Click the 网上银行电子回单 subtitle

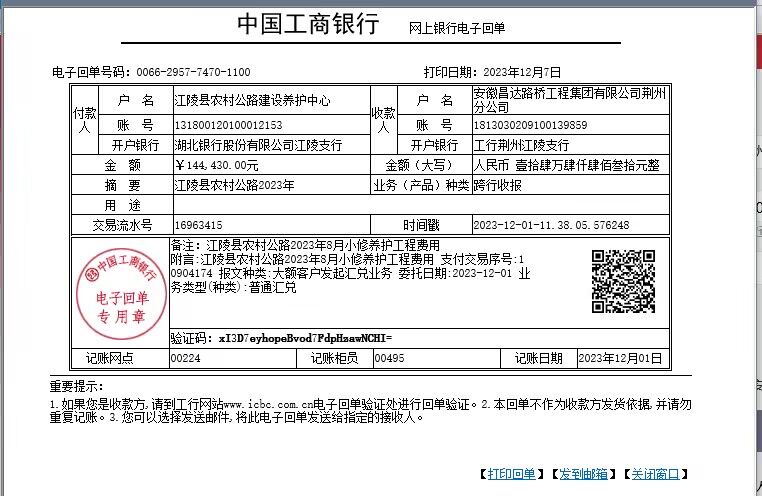pyautogui.click(x=457, y=29)
